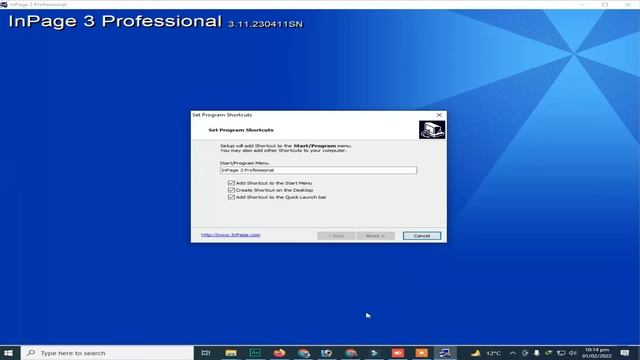The image size is (640, 360).
Task: Click the Cancel button in setup dialog
Action: pos(422,236)
